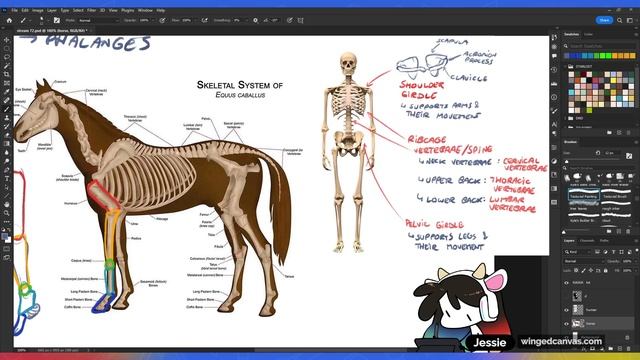Create new group folder in Layers panel
The width and height of the screenshot is (640, 360).
611,349
